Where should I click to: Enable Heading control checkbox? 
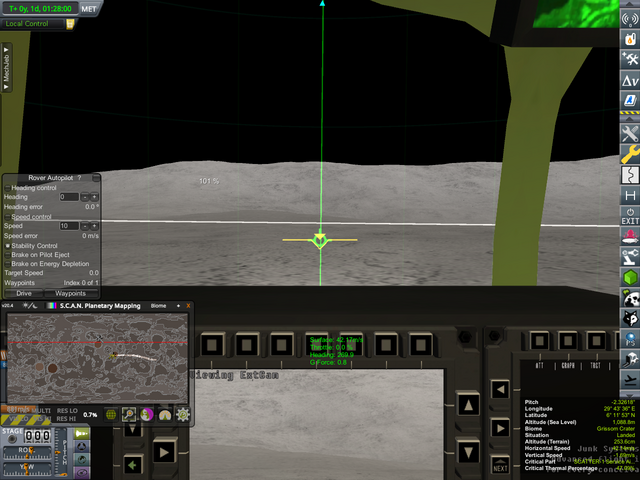pos(7,188)
